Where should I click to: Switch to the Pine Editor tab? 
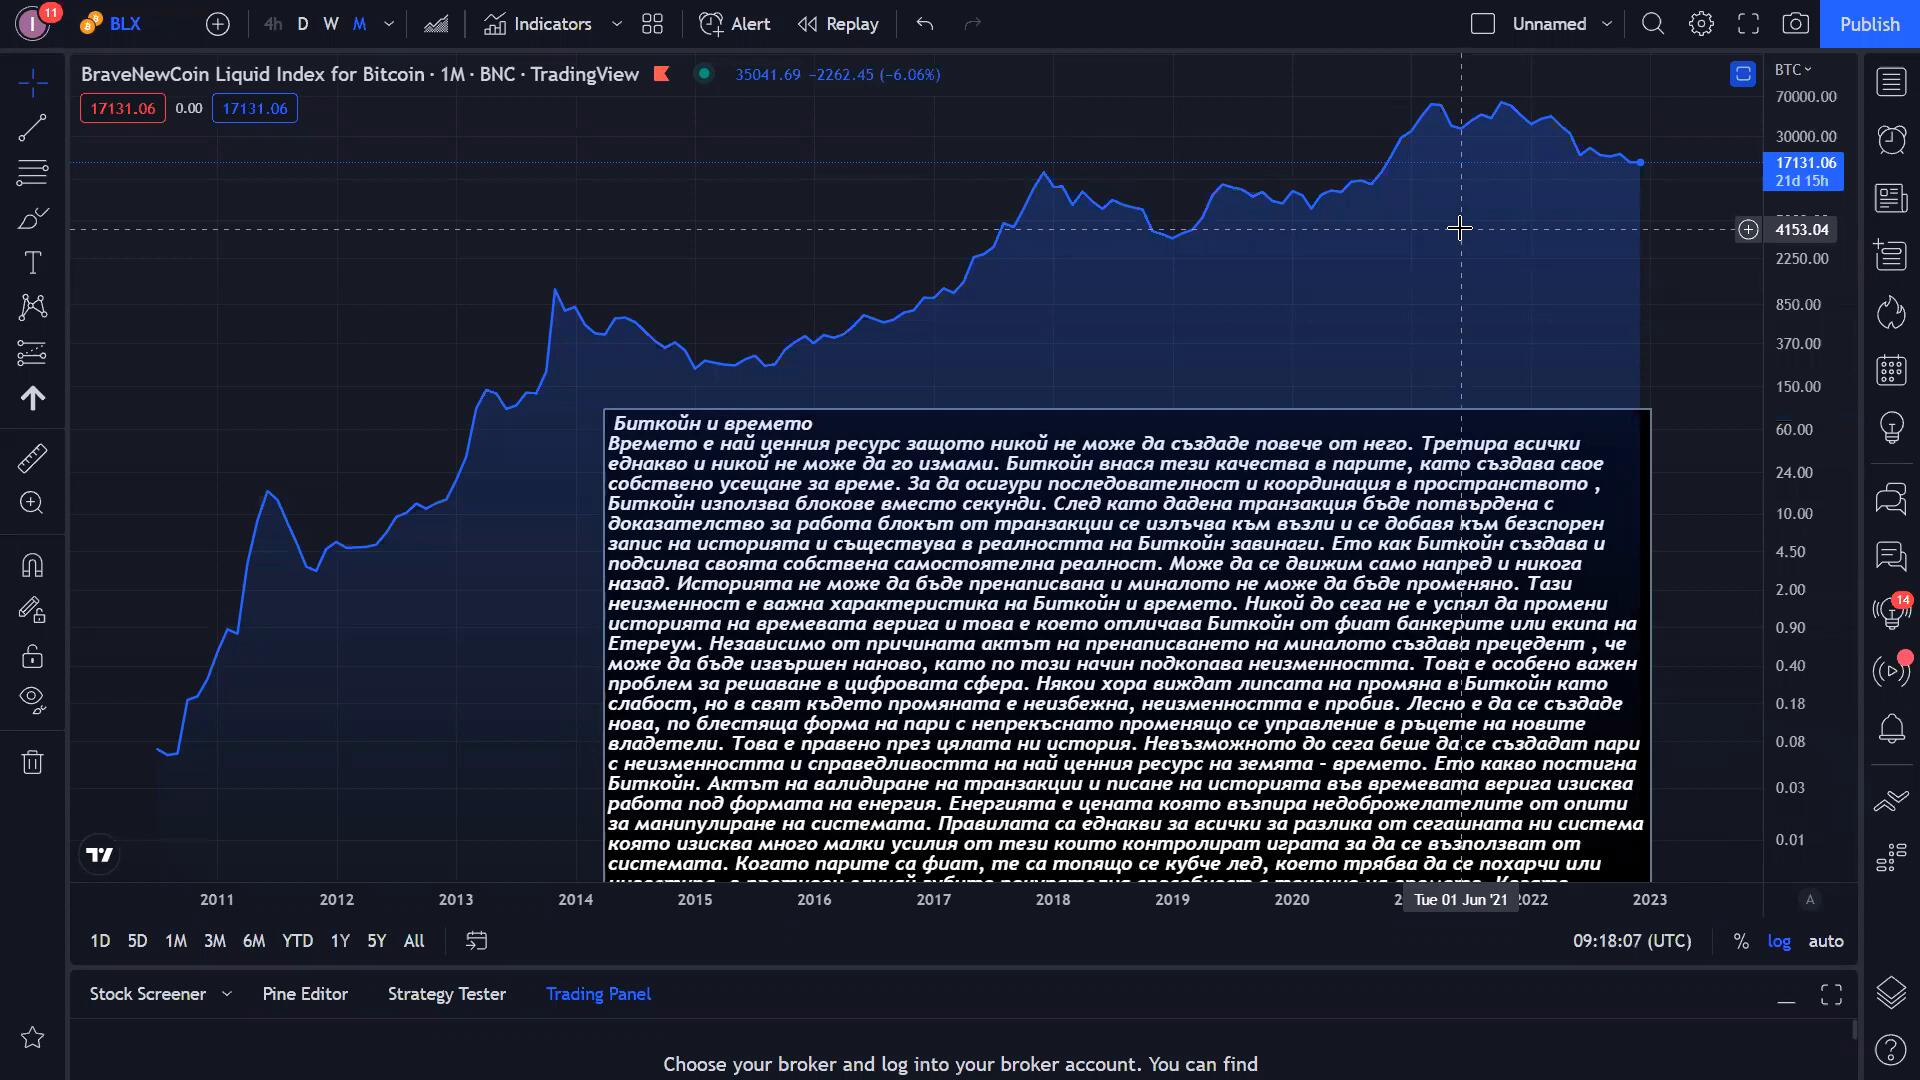coord(305,994)
